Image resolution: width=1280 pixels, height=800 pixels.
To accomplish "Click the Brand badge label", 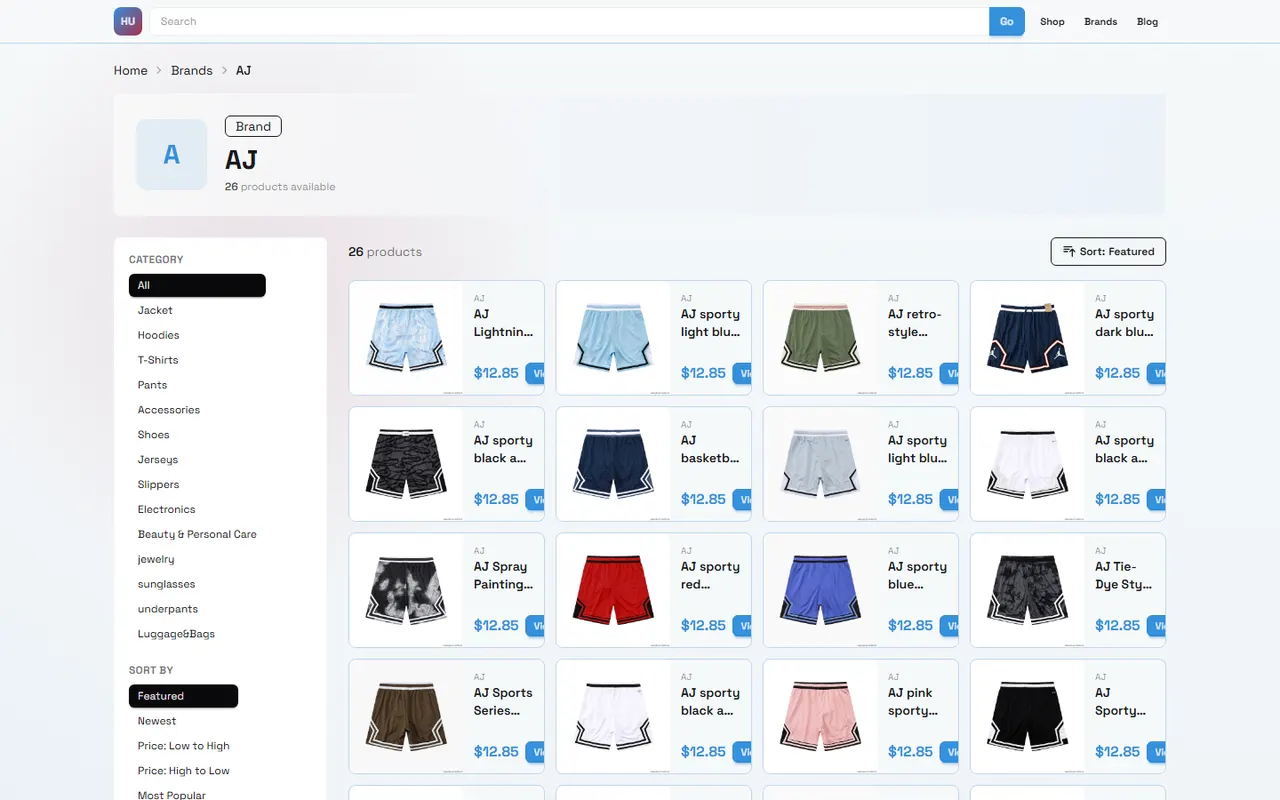I will tap(253, 126).
